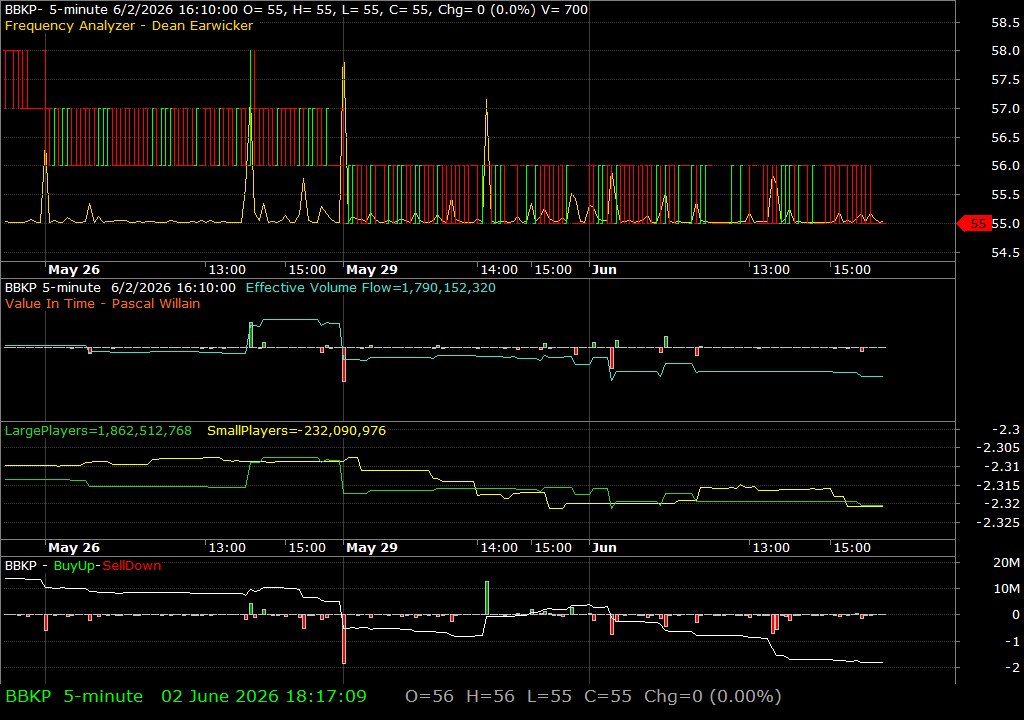Click 'Effective Volume Flow=1,790,152,320' label

click(x=370, y=287)
